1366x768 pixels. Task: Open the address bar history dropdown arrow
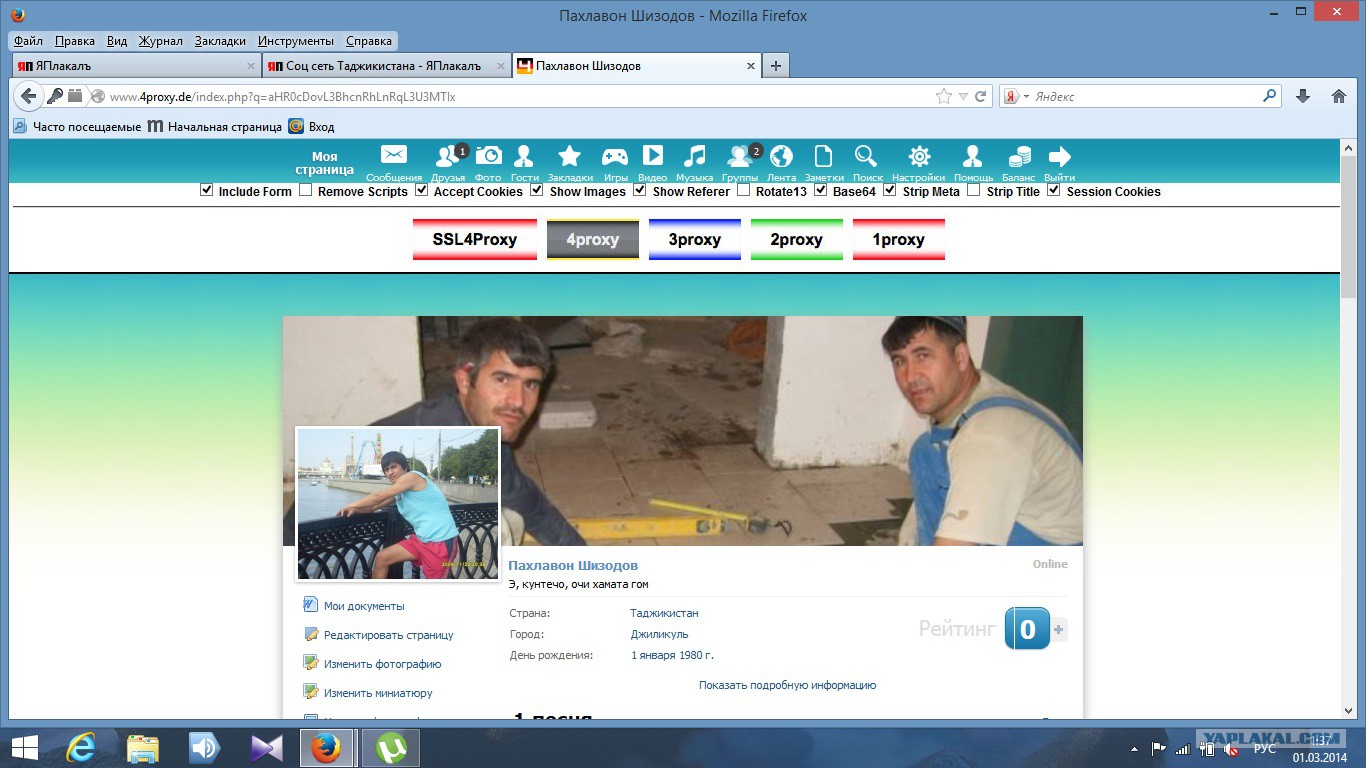963,97
